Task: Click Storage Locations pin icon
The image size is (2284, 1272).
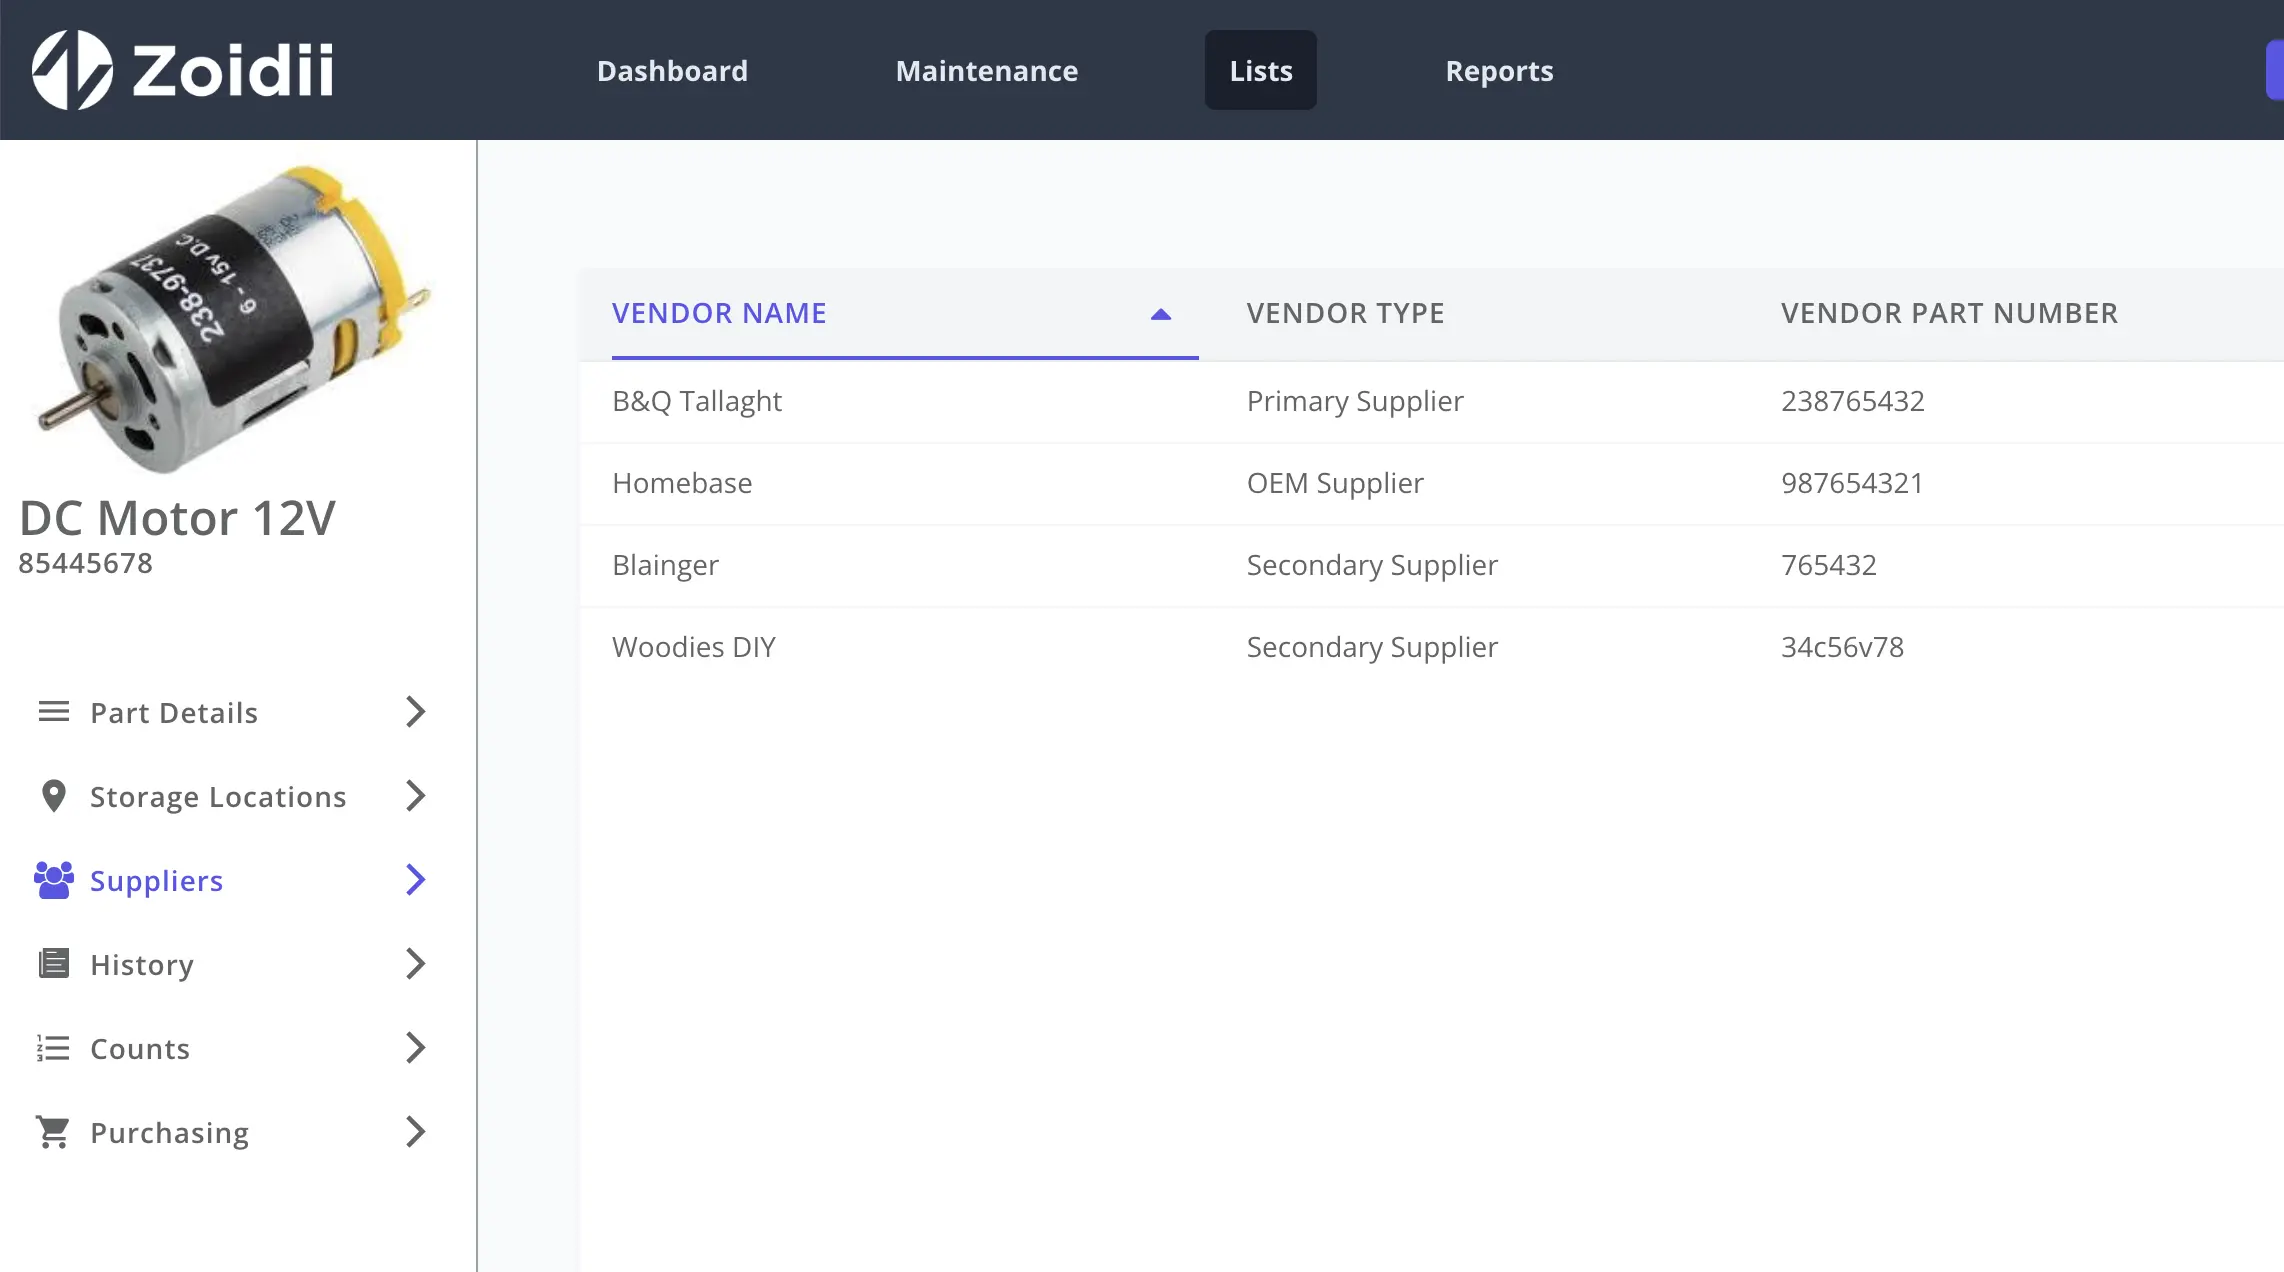Action: click(x=54, y=796)
